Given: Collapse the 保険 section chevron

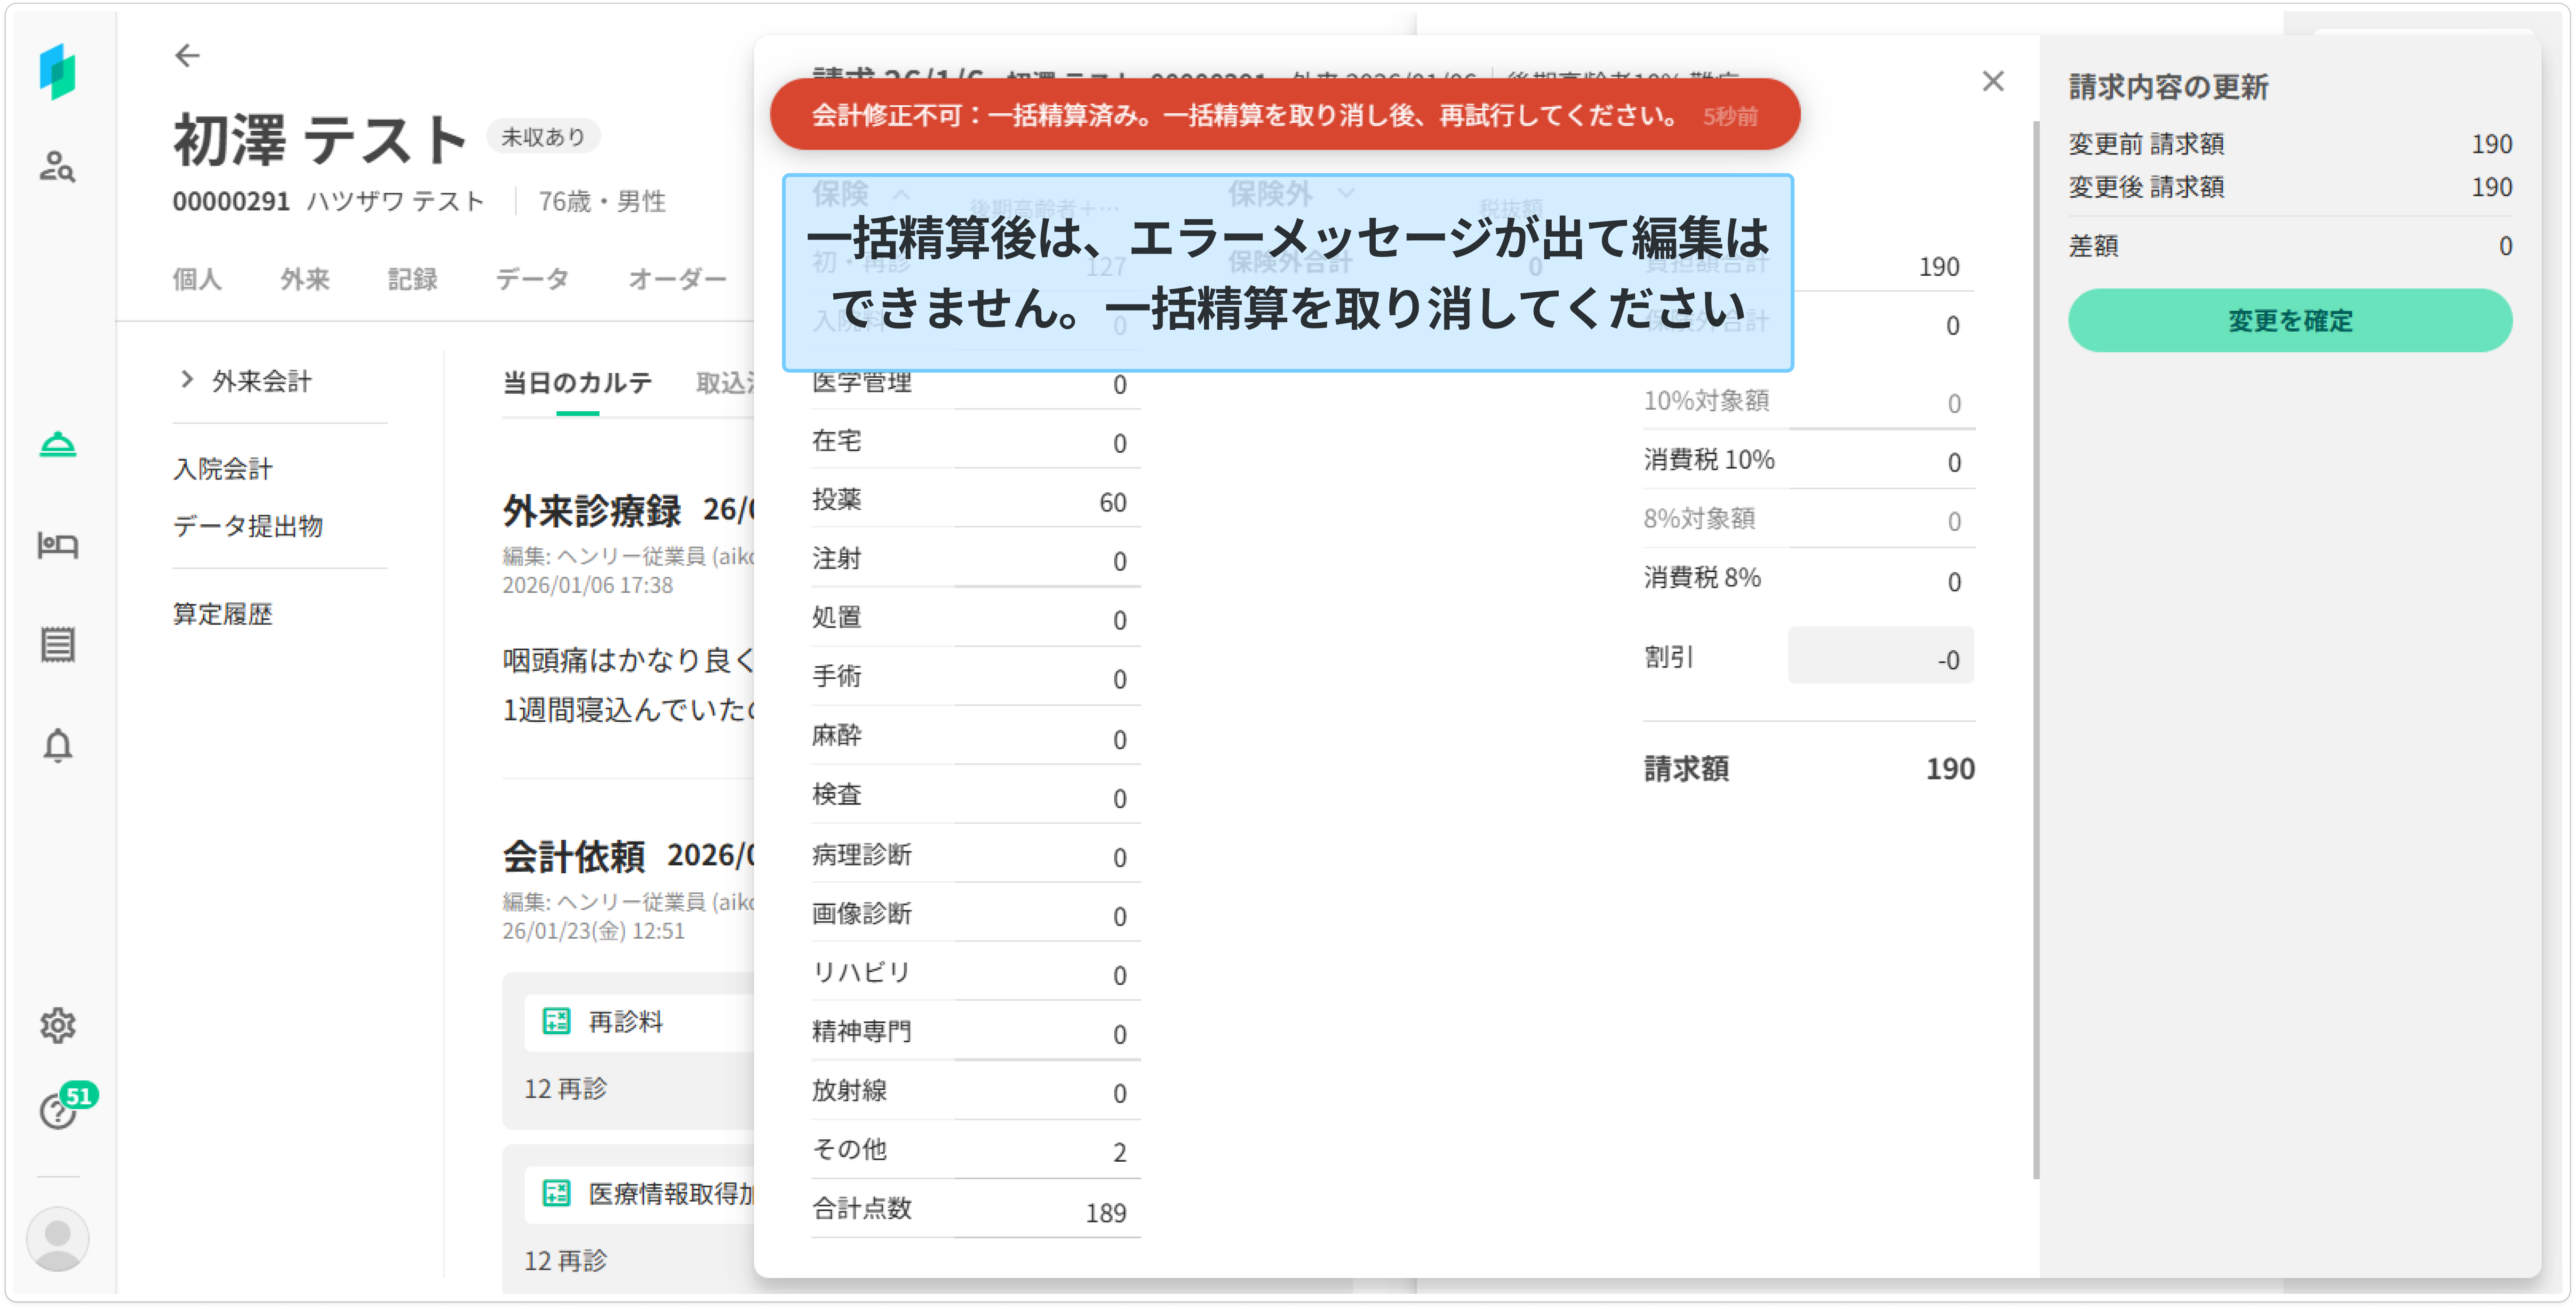Looking at the screenshot, I should [900, 194].
